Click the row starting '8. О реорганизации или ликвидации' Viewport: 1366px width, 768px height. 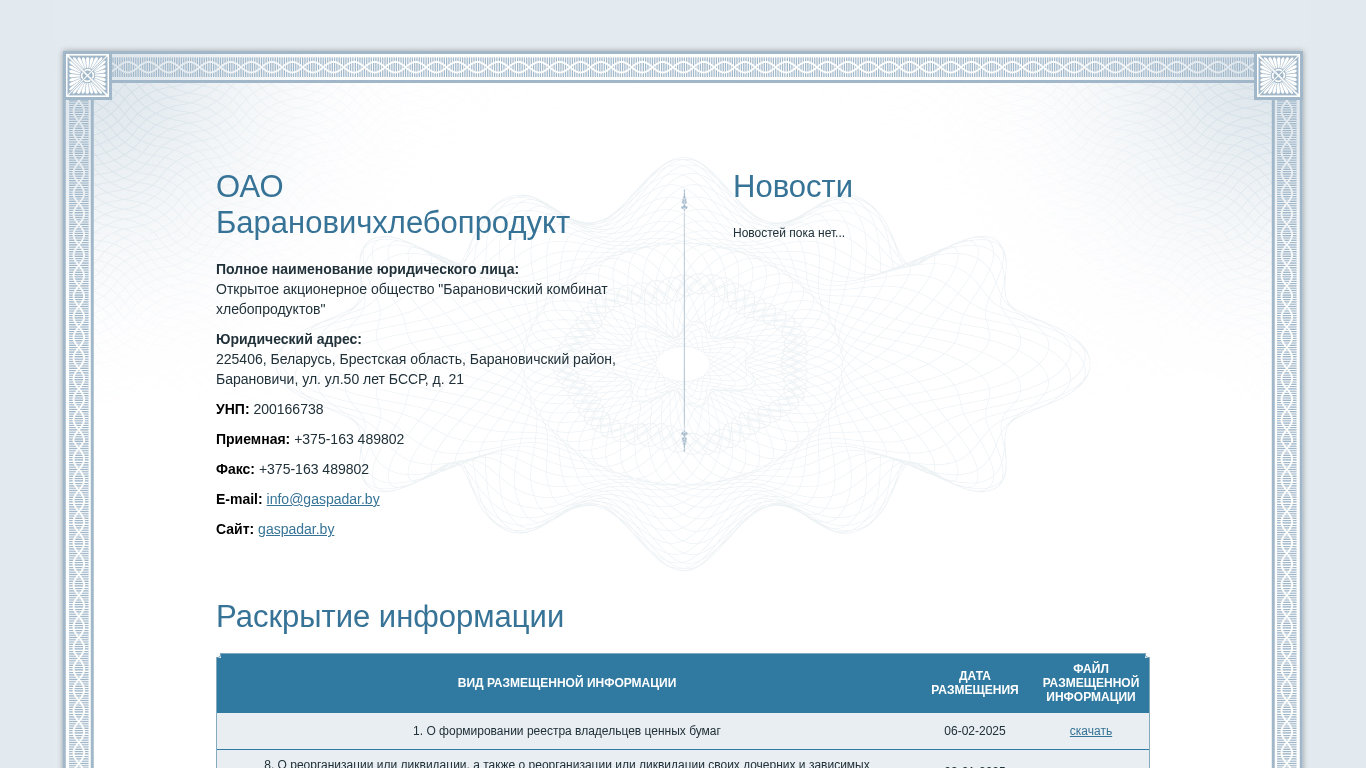566,763
